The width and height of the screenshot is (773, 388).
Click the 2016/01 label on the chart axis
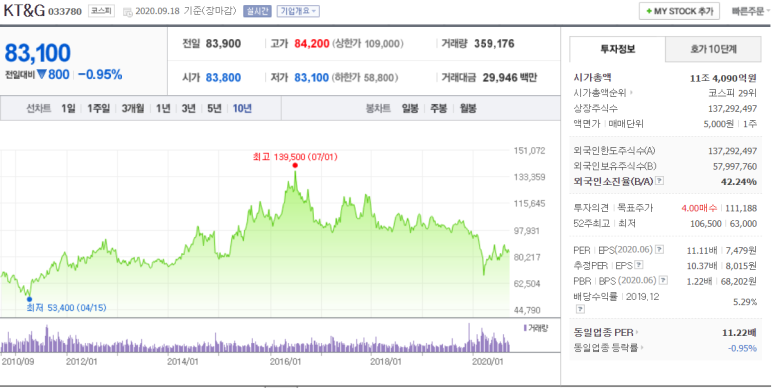[x=285, y=362]
